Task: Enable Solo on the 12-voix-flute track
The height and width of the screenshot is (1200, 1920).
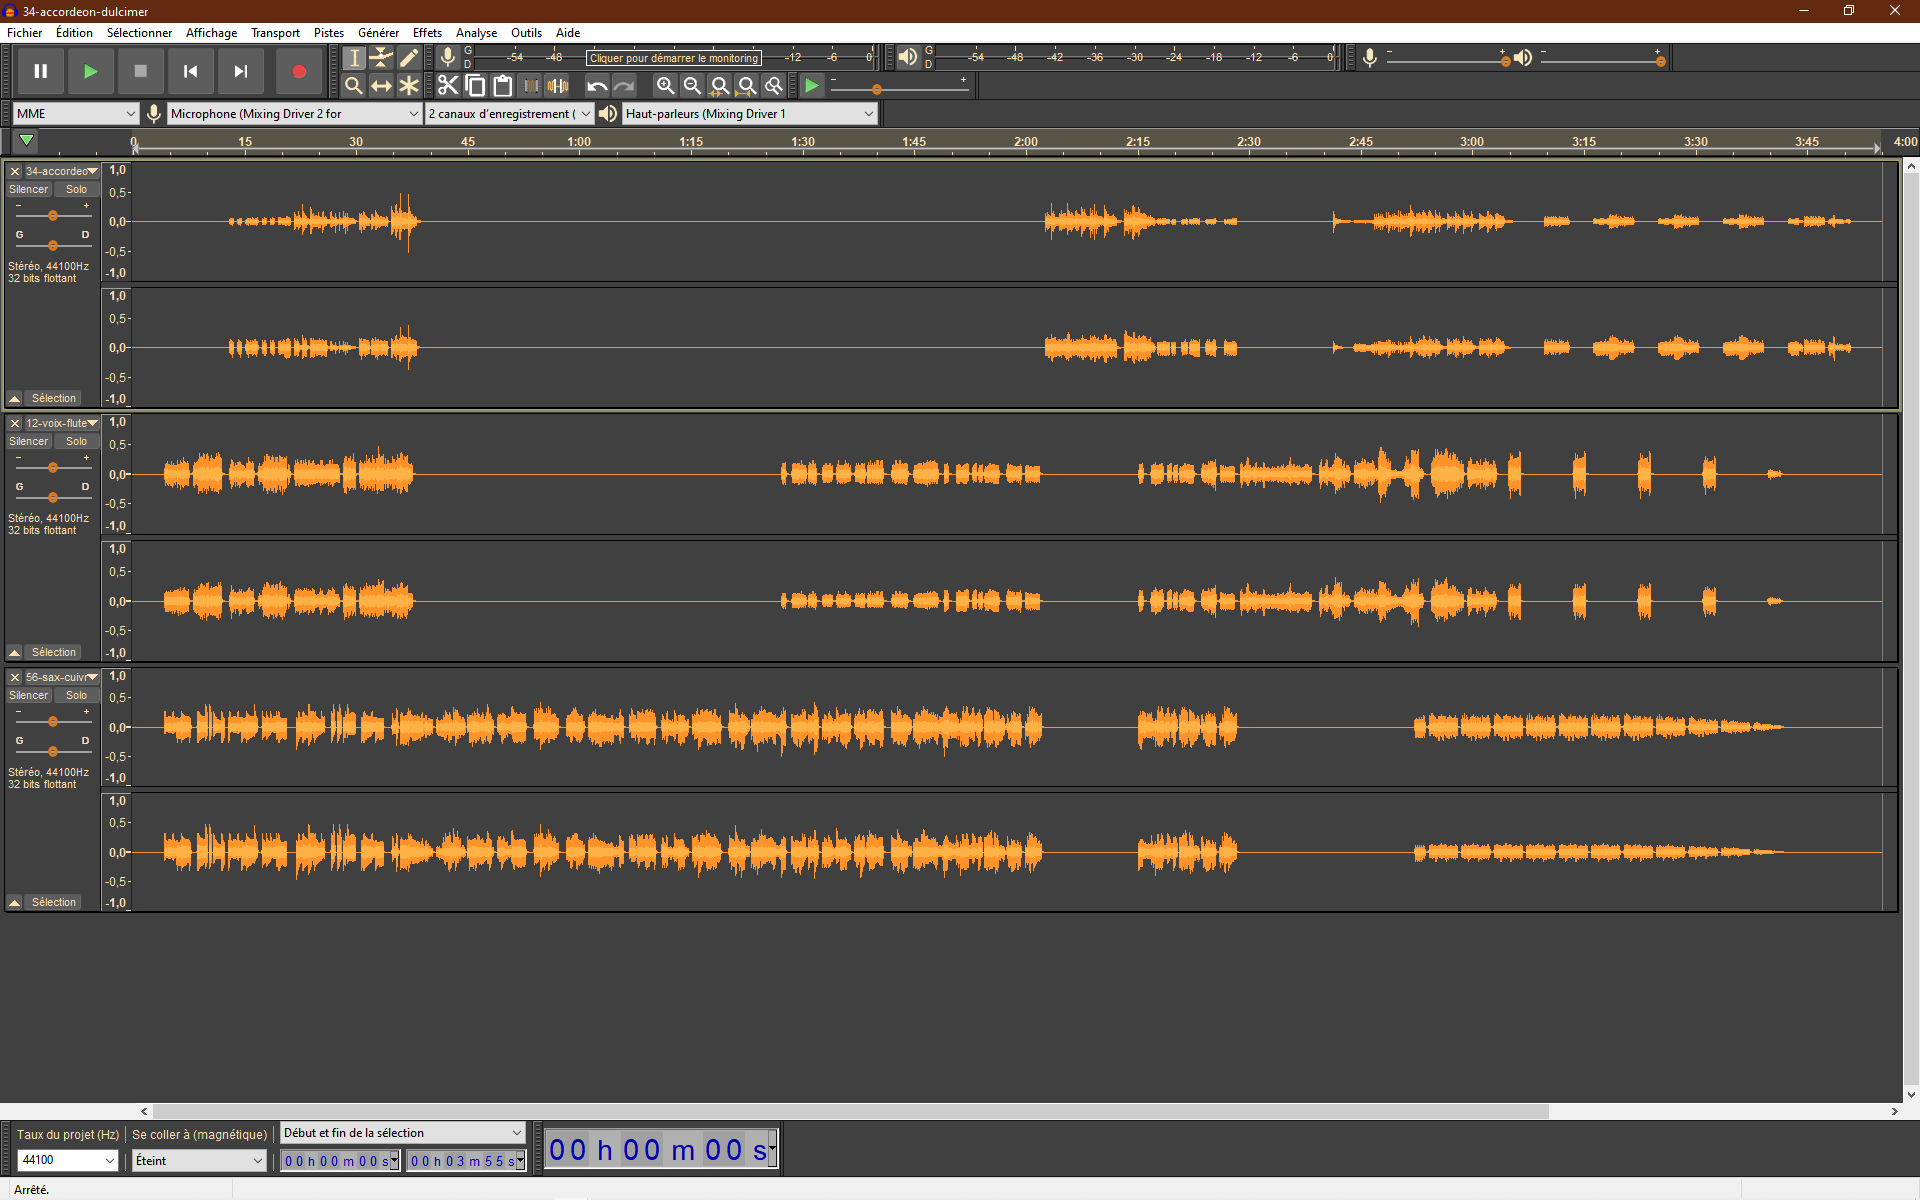Action: 75,441
